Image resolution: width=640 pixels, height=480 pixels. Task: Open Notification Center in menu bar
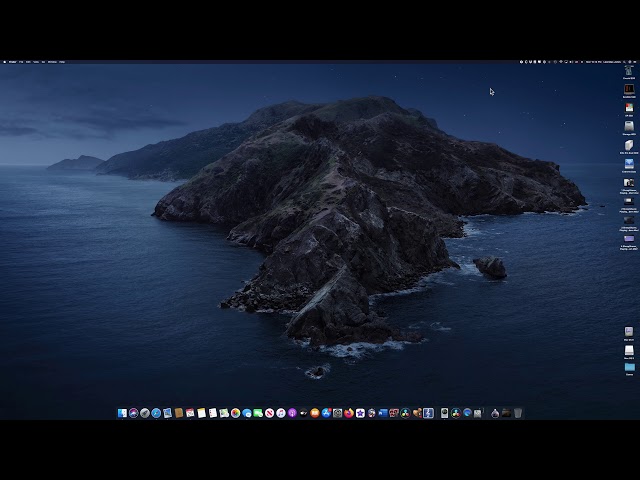click(635, 62)
